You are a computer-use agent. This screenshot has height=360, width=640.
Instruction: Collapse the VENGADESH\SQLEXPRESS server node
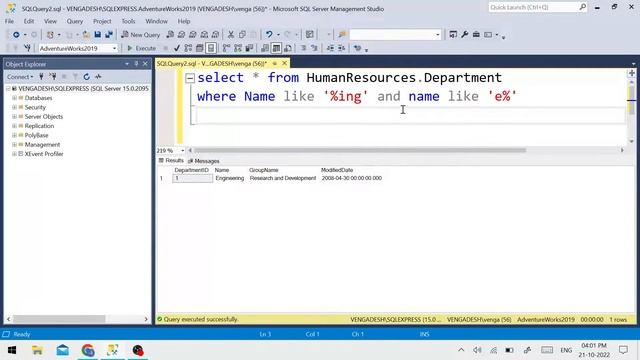pos(8,89)
